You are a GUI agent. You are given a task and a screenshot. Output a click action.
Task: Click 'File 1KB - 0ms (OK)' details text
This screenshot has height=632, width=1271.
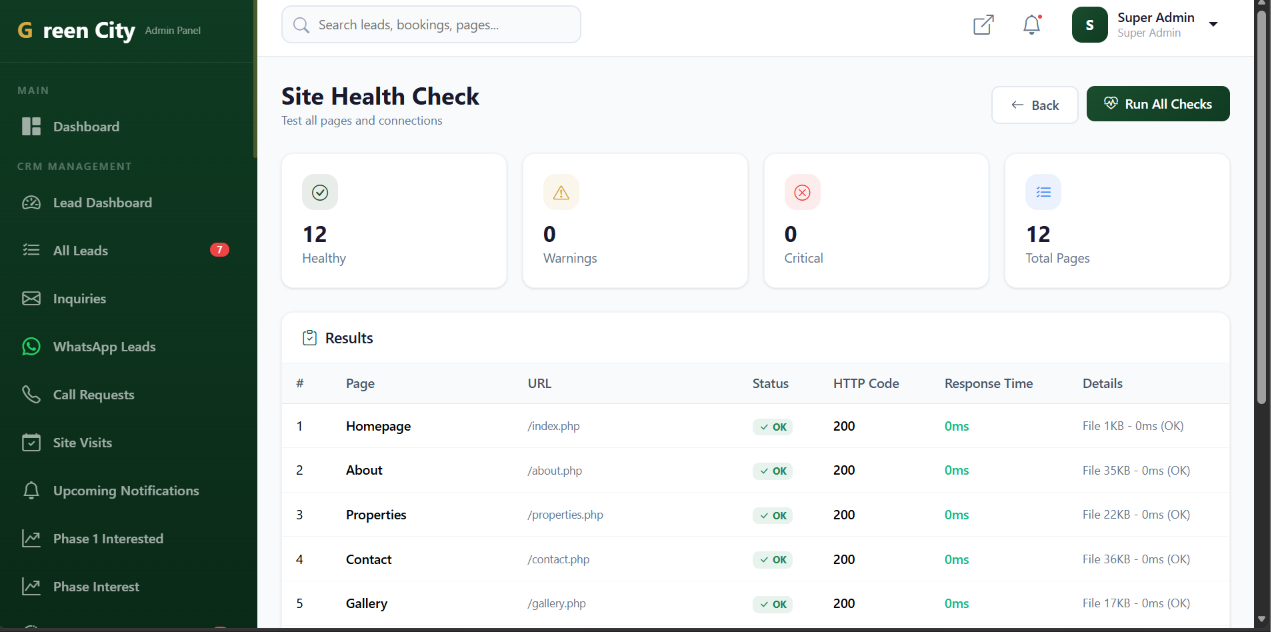[x=1133, y=426]
